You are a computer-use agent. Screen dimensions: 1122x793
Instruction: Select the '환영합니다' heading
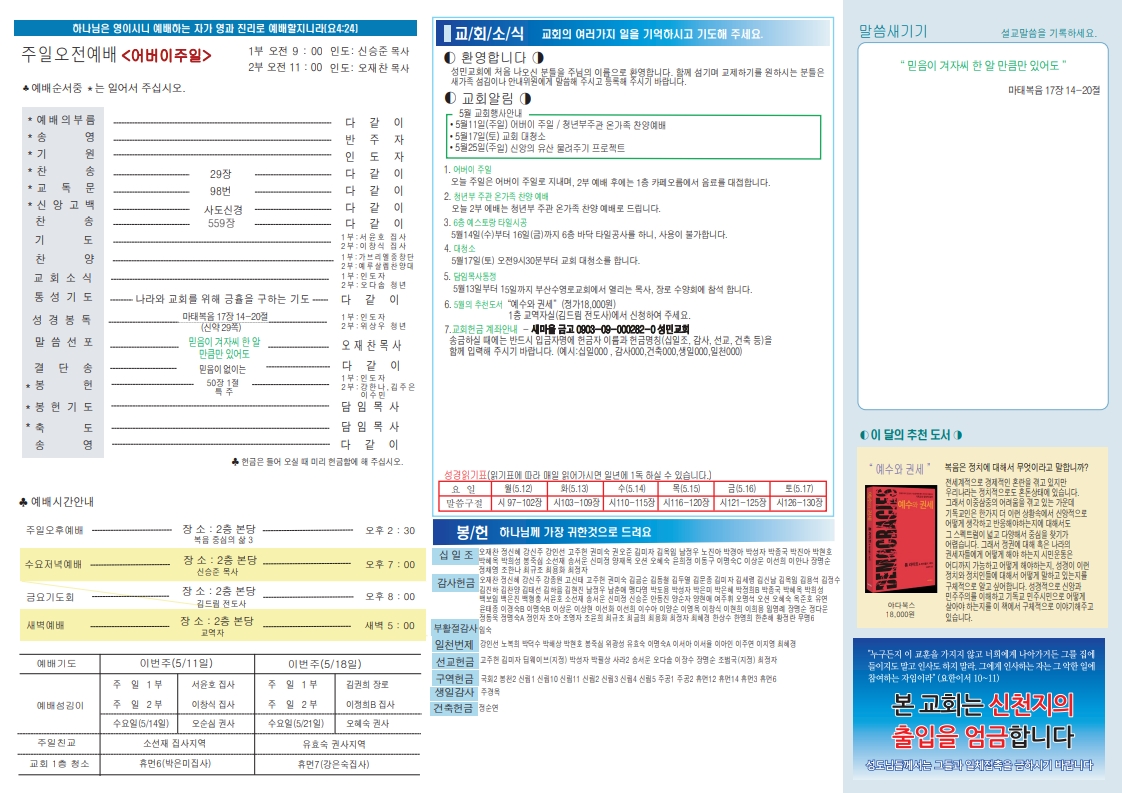pyautogui.click(x=494, y=57)
